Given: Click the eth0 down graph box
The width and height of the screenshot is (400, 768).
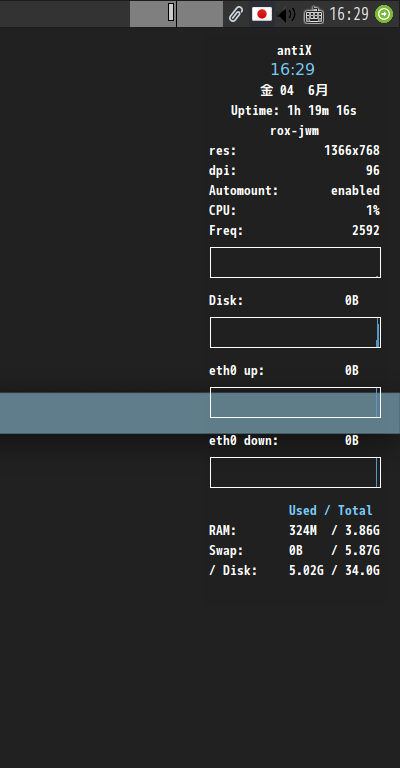Looking at the screenshot, I should [x=295, y=473].
